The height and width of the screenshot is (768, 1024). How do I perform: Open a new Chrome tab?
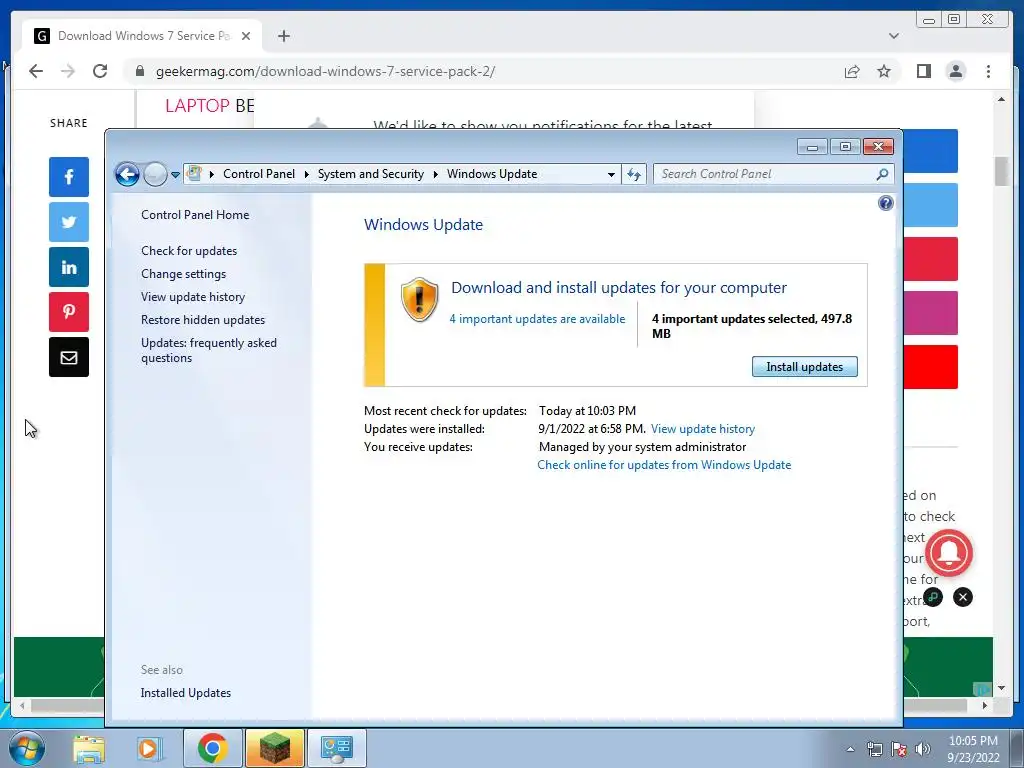(283, 36)
